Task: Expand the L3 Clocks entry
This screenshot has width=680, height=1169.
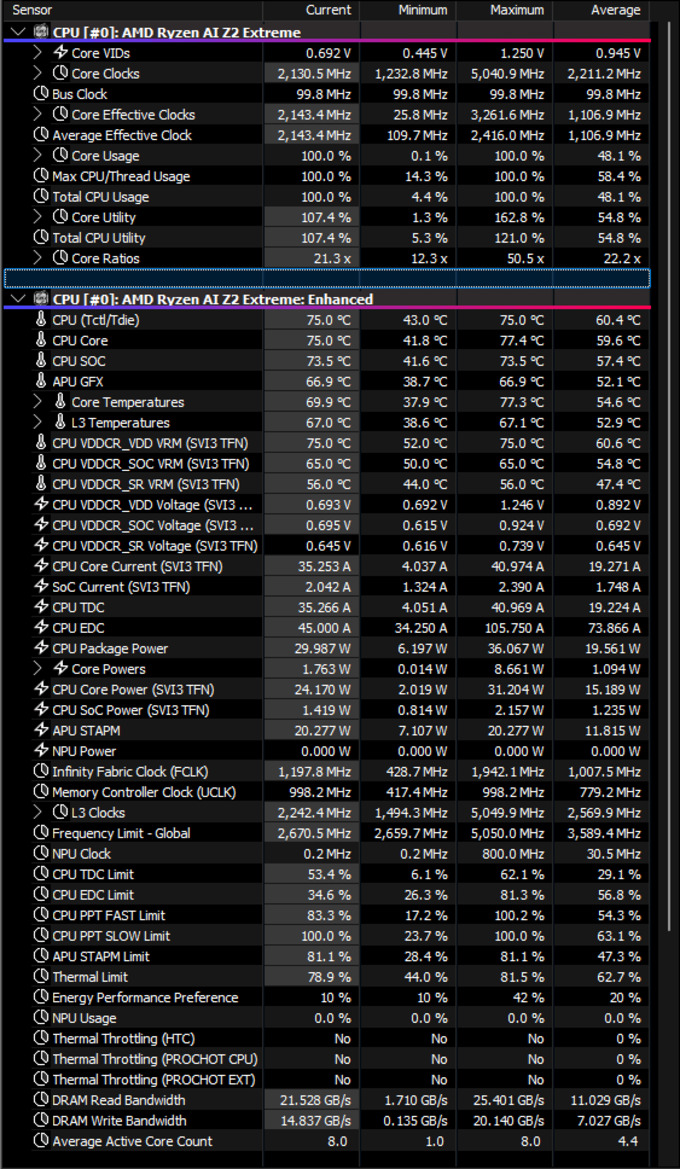Action: pyautogui.click(x=38, y=812)
